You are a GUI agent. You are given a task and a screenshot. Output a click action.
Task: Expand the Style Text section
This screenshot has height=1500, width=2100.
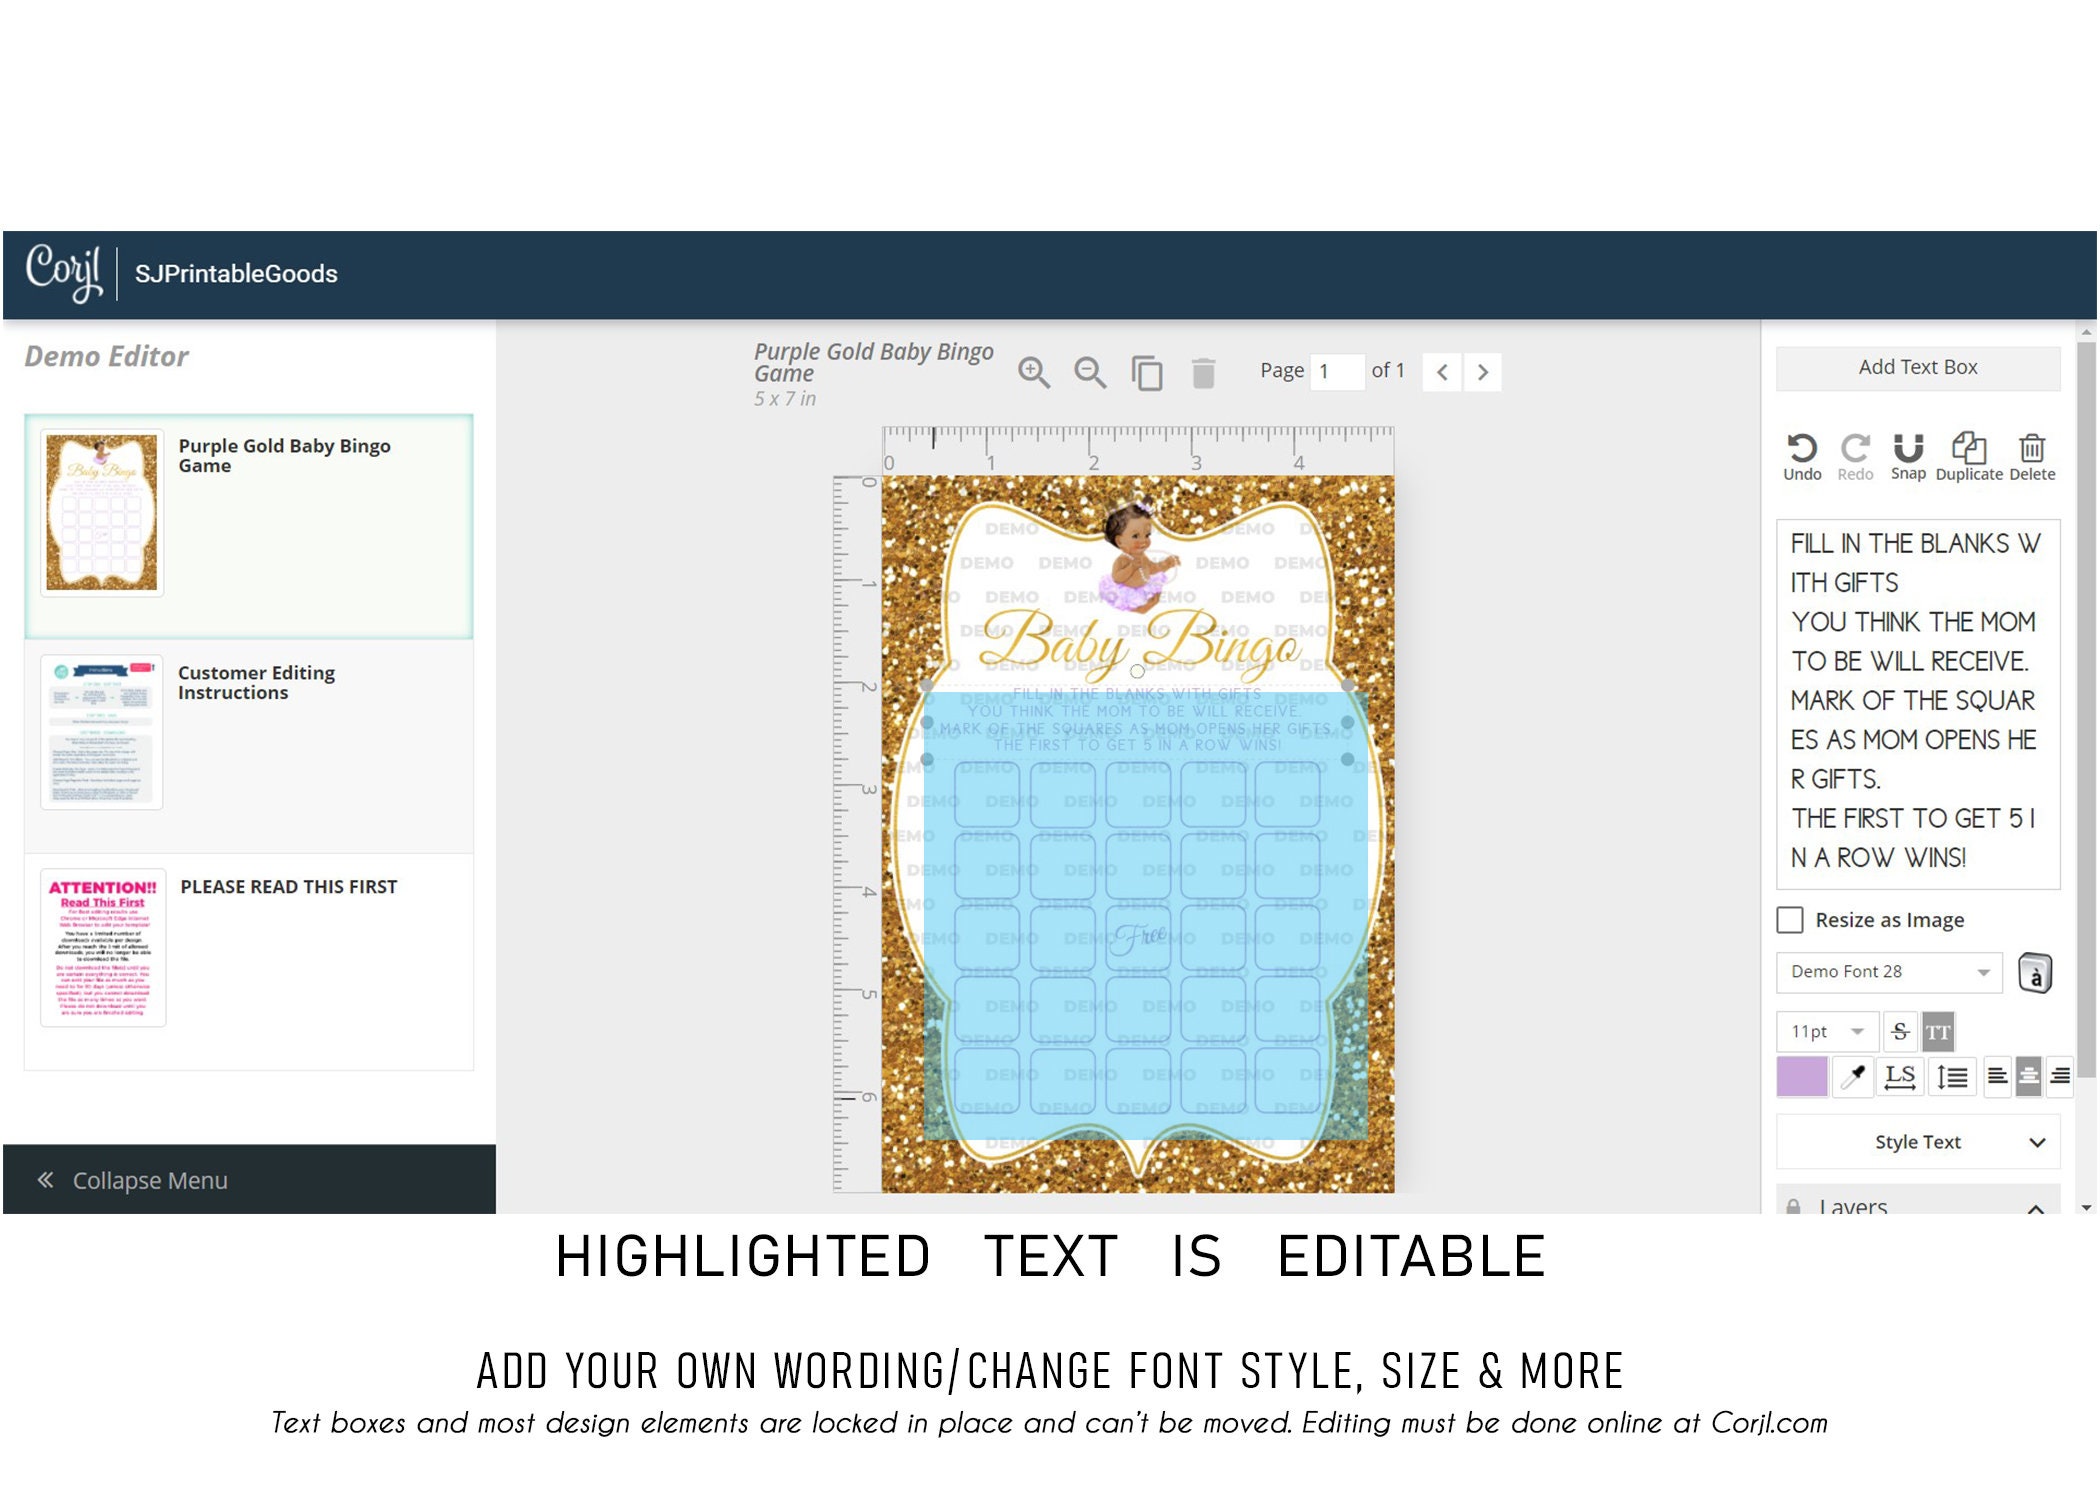(x=1918, y=1142)
